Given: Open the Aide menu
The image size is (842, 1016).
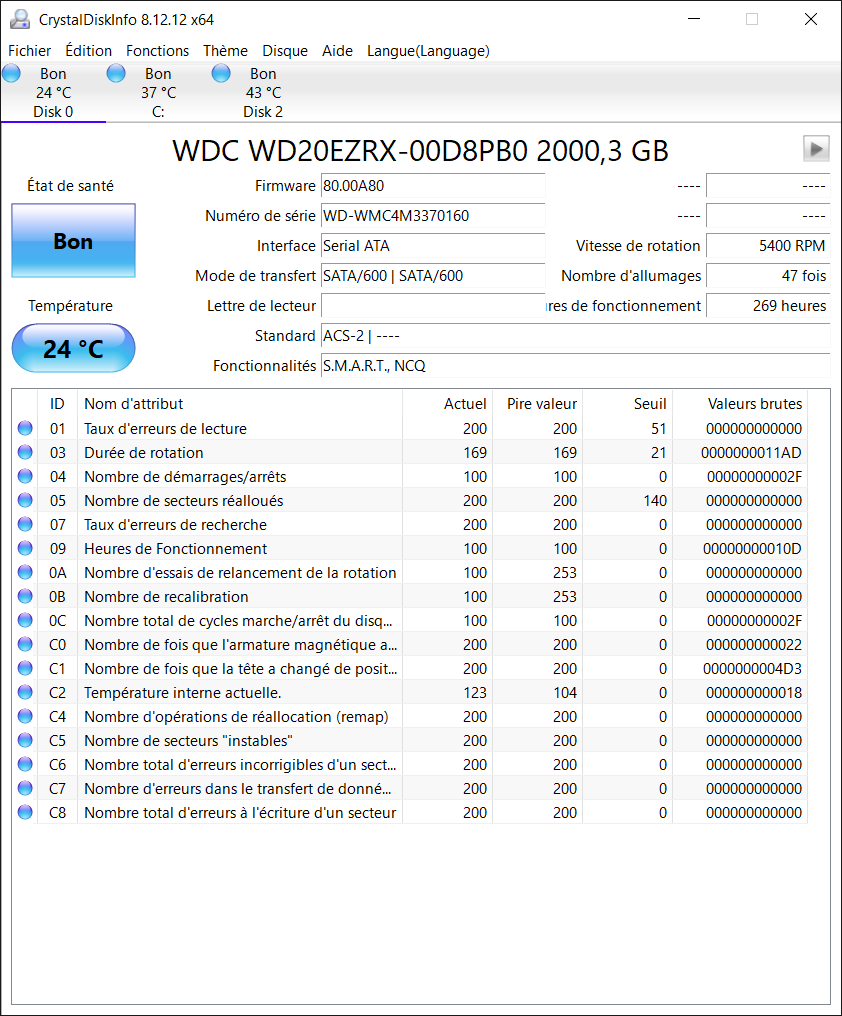Looking at the screenshot, I should pyautogui.click(x=338, y=51).
